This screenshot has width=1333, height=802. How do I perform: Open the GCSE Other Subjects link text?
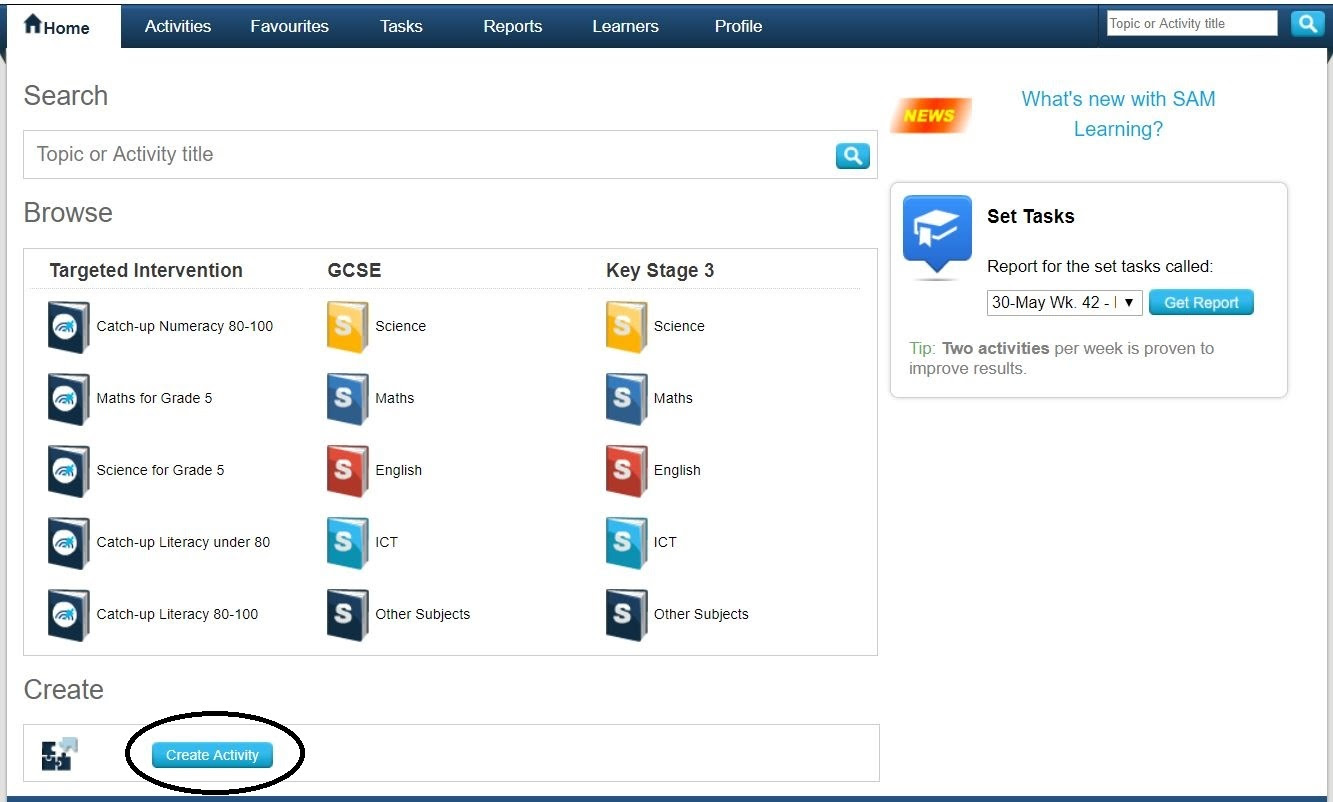423,614
